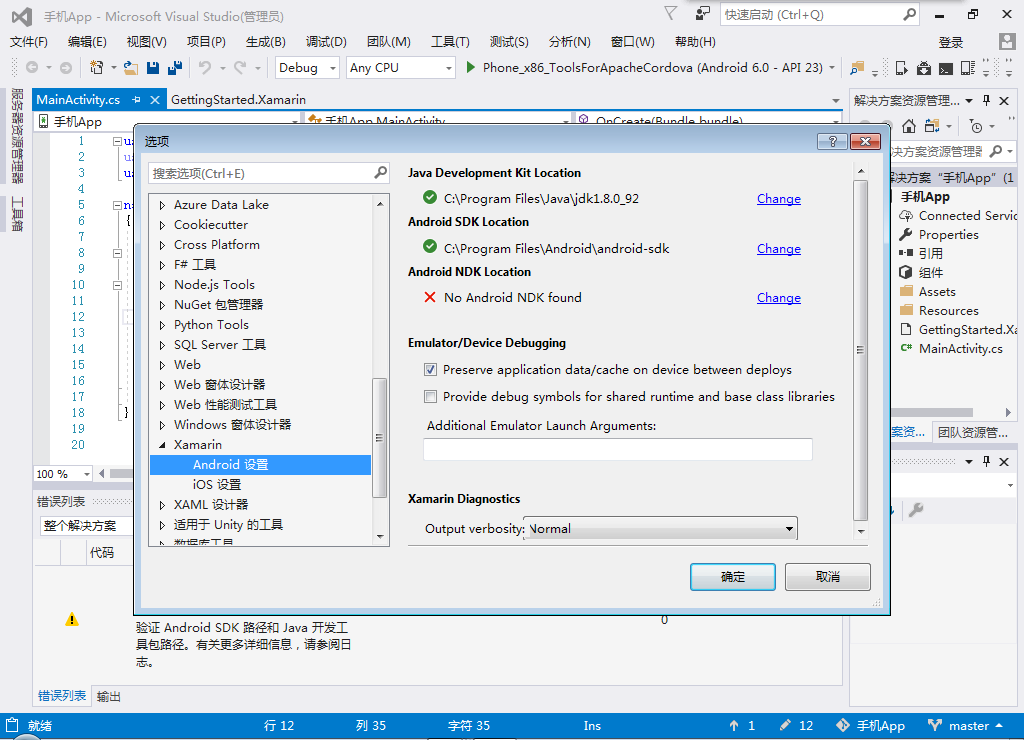
Task: Open the 生成(B) menu
Action: [266, 42]
